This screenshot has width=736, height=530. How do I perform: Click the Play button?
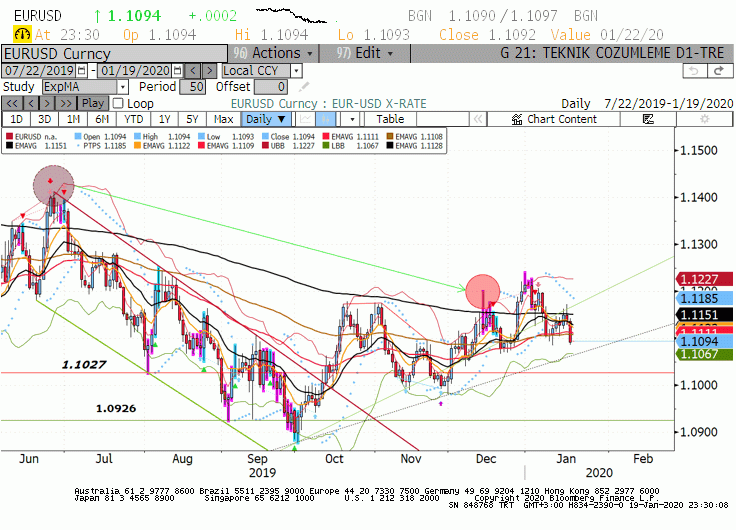(93, 103)
